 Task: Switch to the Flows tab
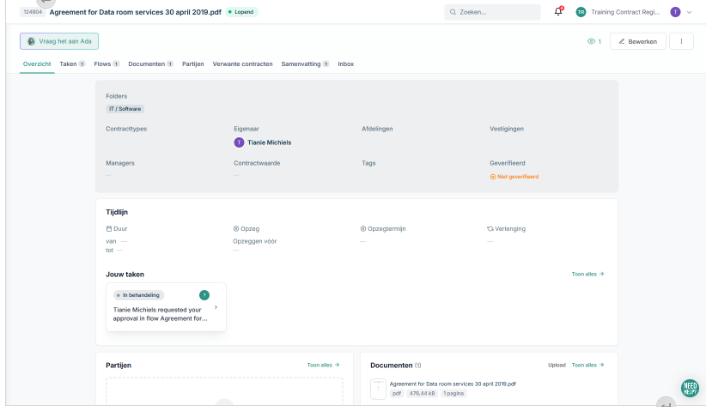point(105,63)
